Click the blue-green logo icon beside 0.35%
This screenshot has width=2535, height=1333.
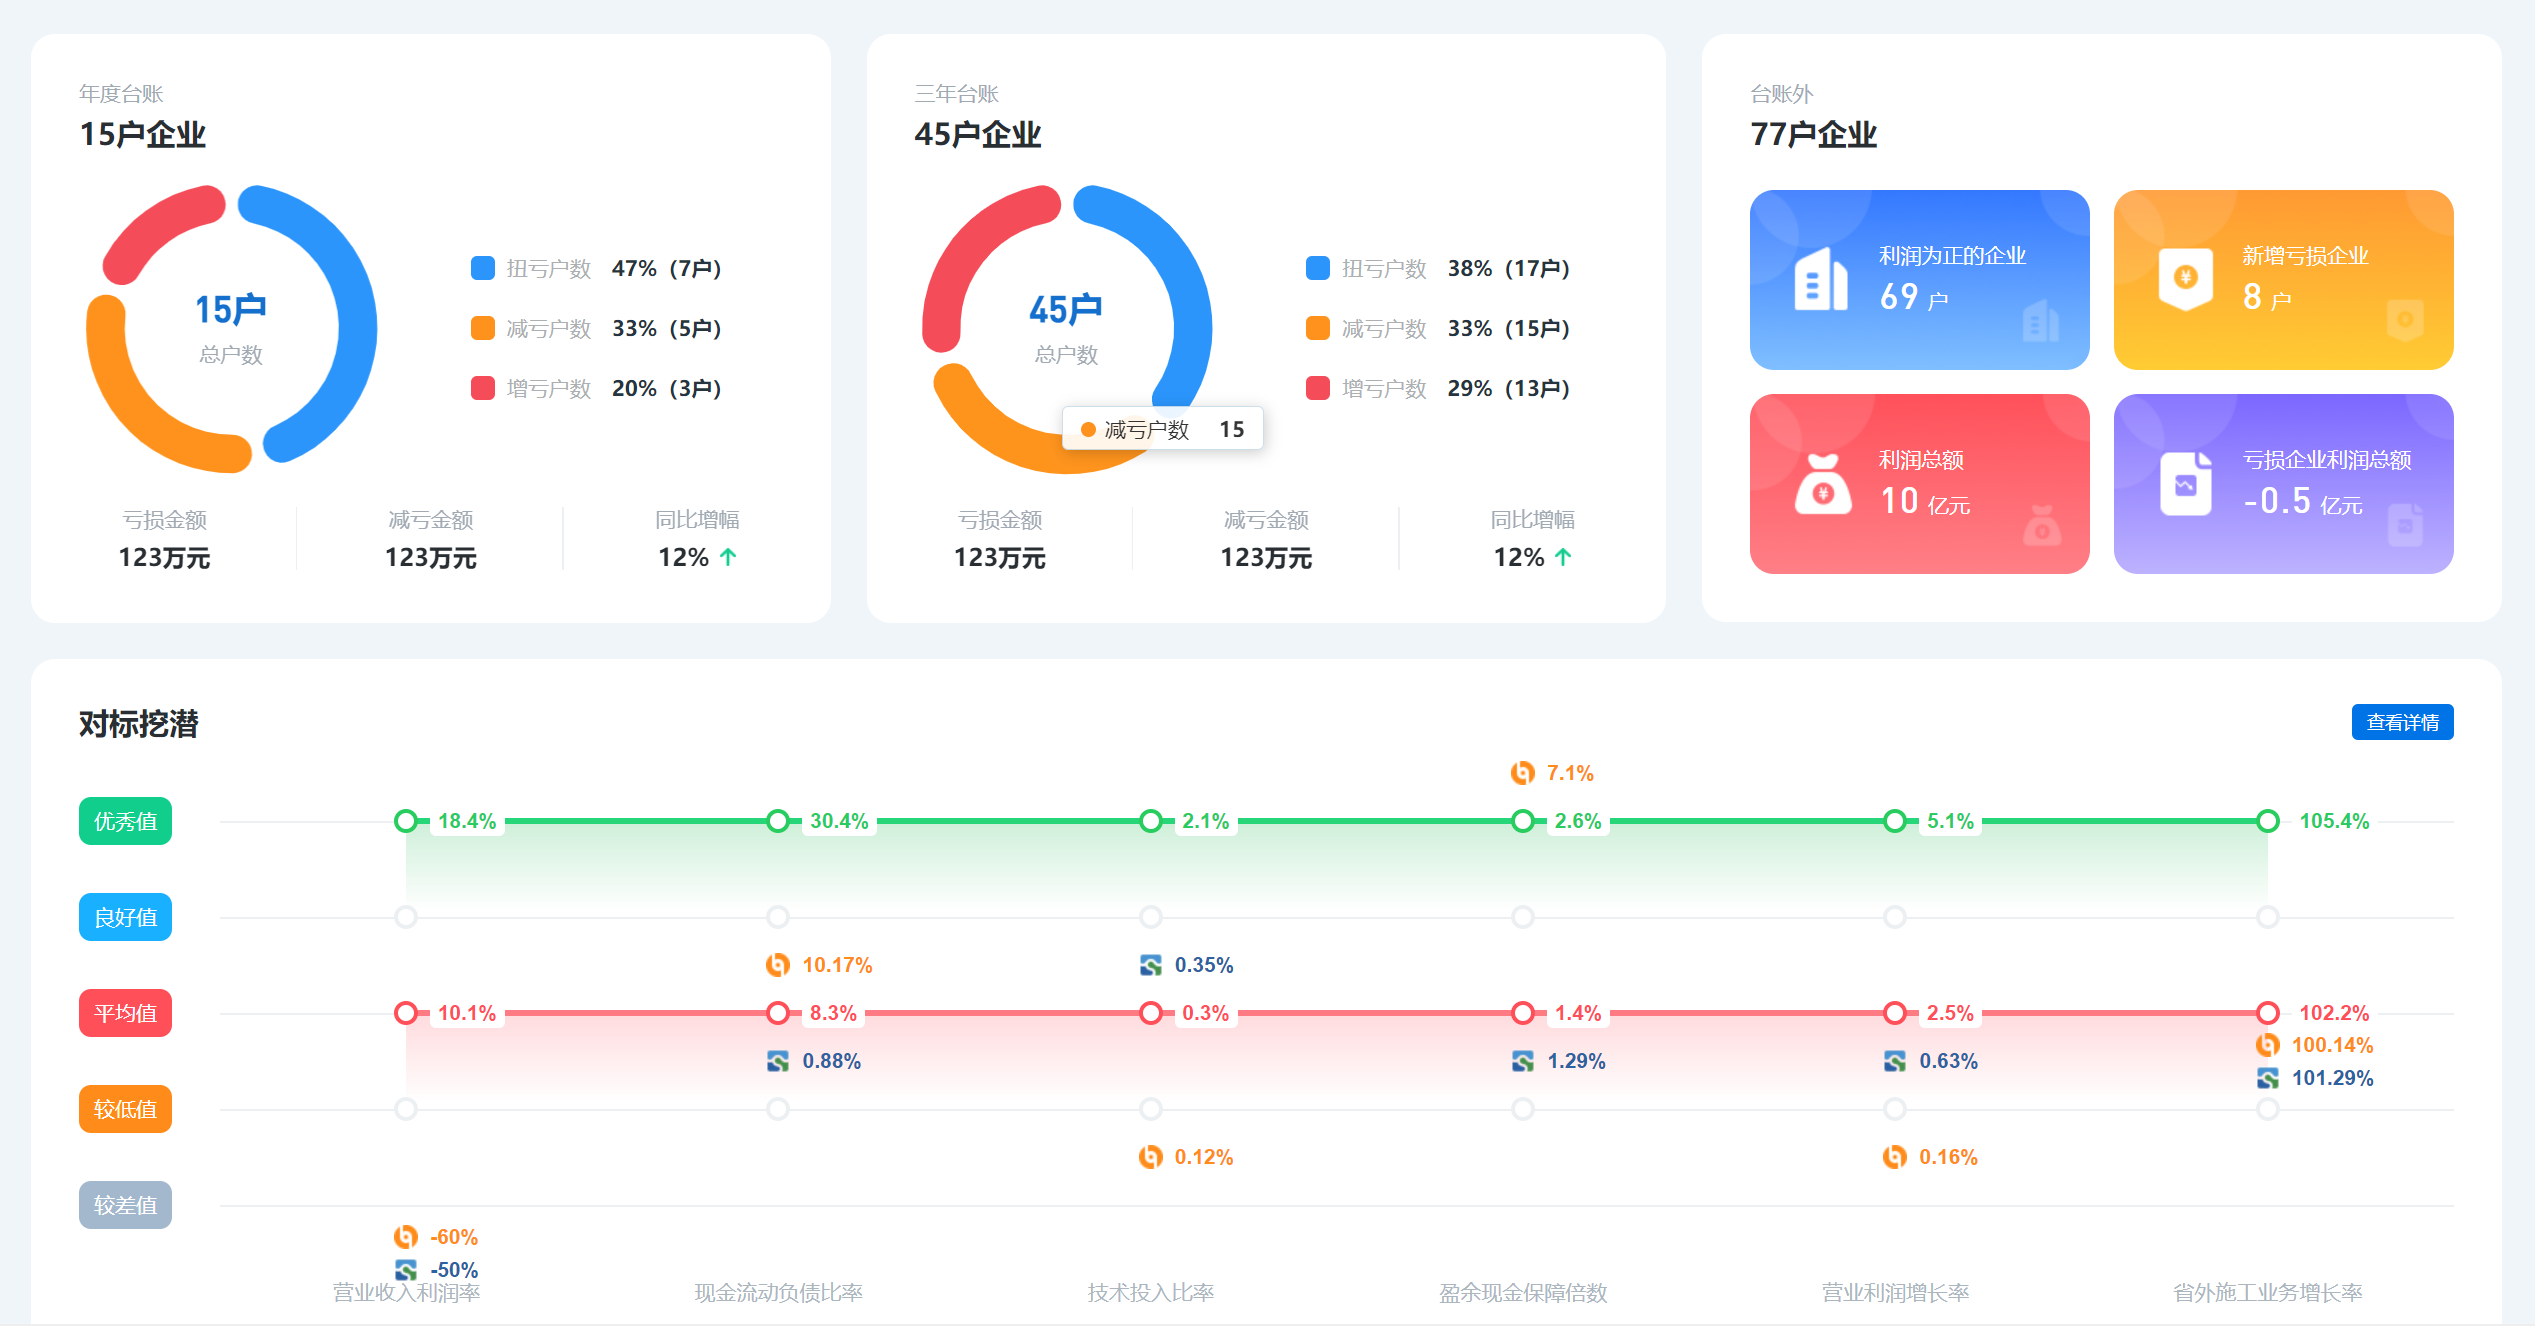[1150, 965]
